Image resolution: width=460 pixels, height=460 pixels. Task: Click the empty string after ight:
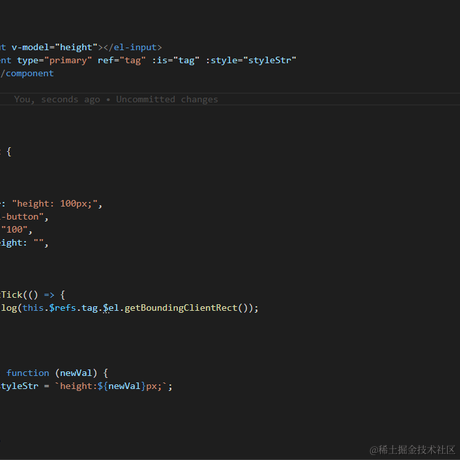tap(38, 243)
